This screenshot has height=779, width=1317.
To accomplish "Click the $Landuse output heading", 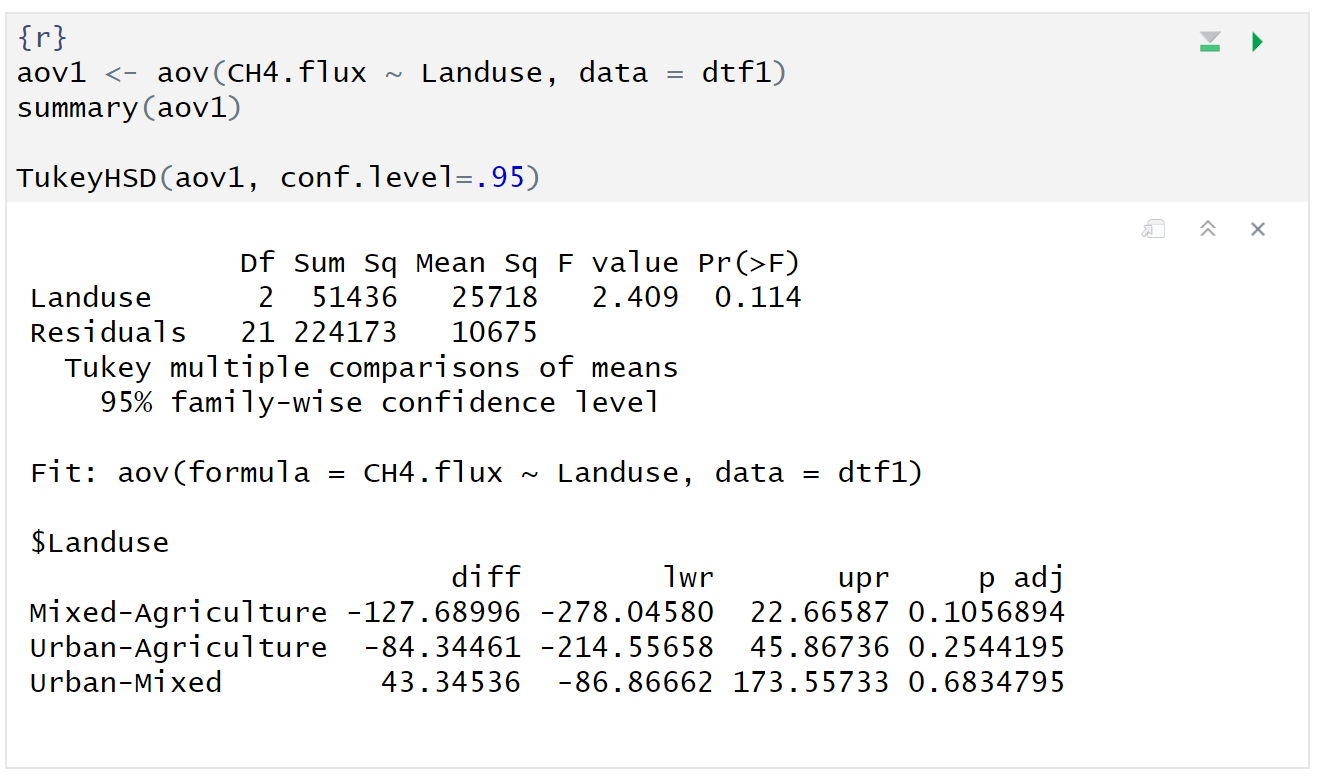I will point(99,543).
